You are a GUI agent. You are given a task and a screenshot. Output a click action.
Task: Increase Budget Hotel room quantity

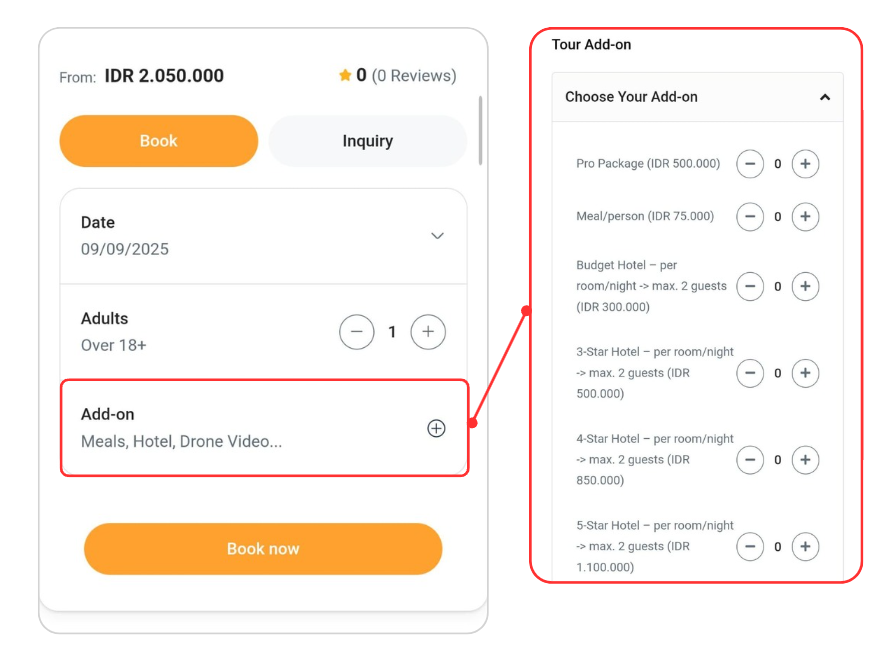tap(805, 287)
